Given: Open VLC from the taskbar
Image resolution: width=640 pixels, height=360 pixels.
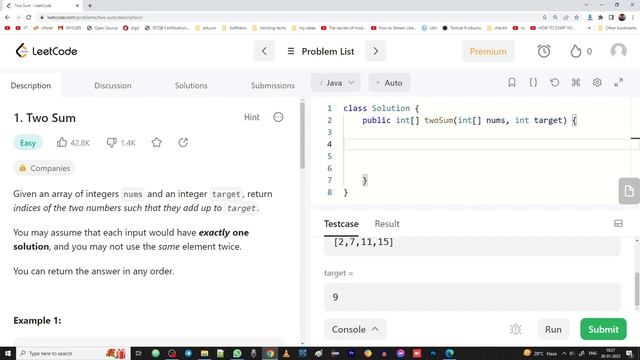Looking at the screenshot, I should pyautogui.click(x=286, y=353).
